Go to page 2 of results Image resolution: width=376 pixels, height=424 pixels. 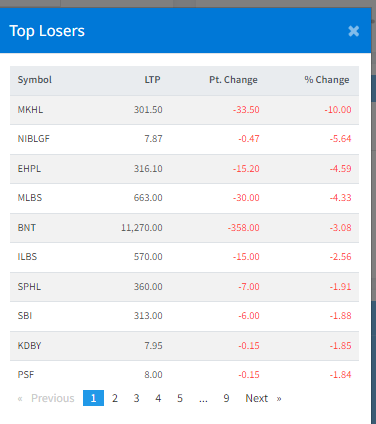[115, 398]
